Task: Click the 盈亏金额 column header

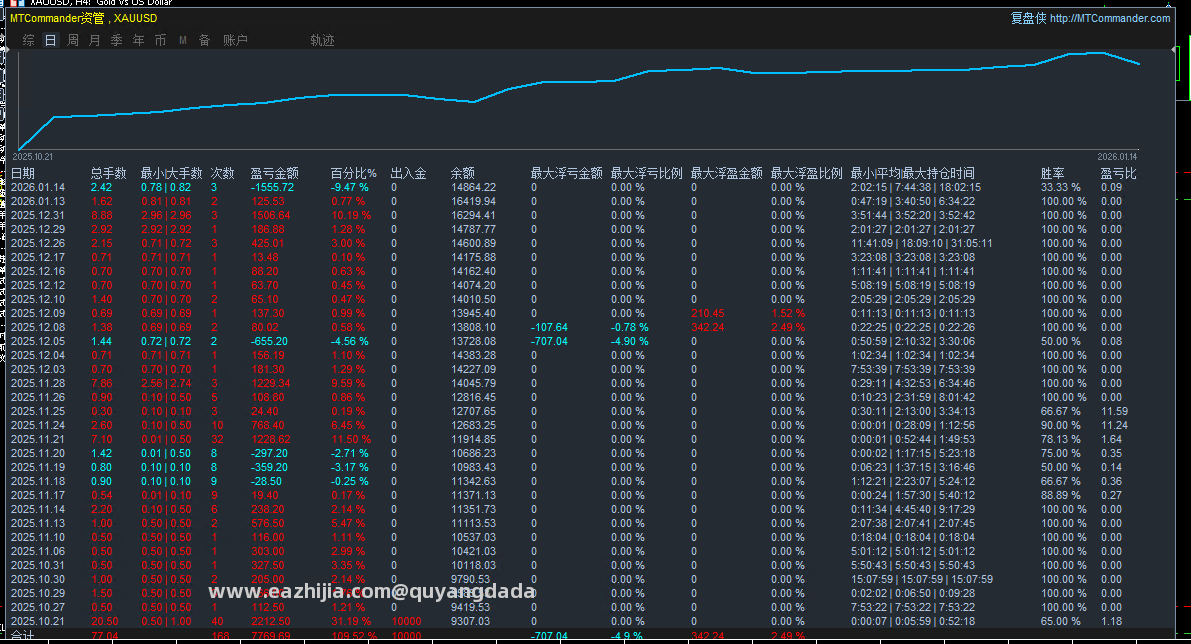Action: (274, 173)
